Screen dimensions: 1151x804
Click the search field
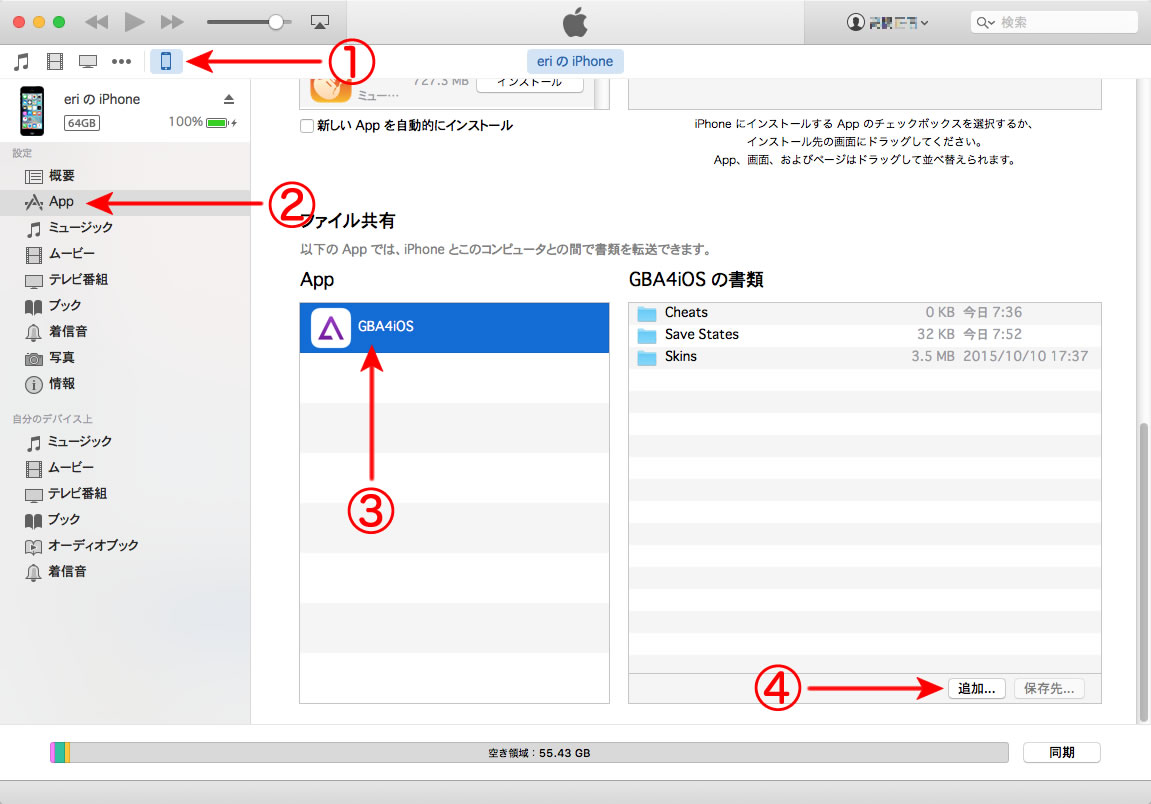pos(1053,22)
